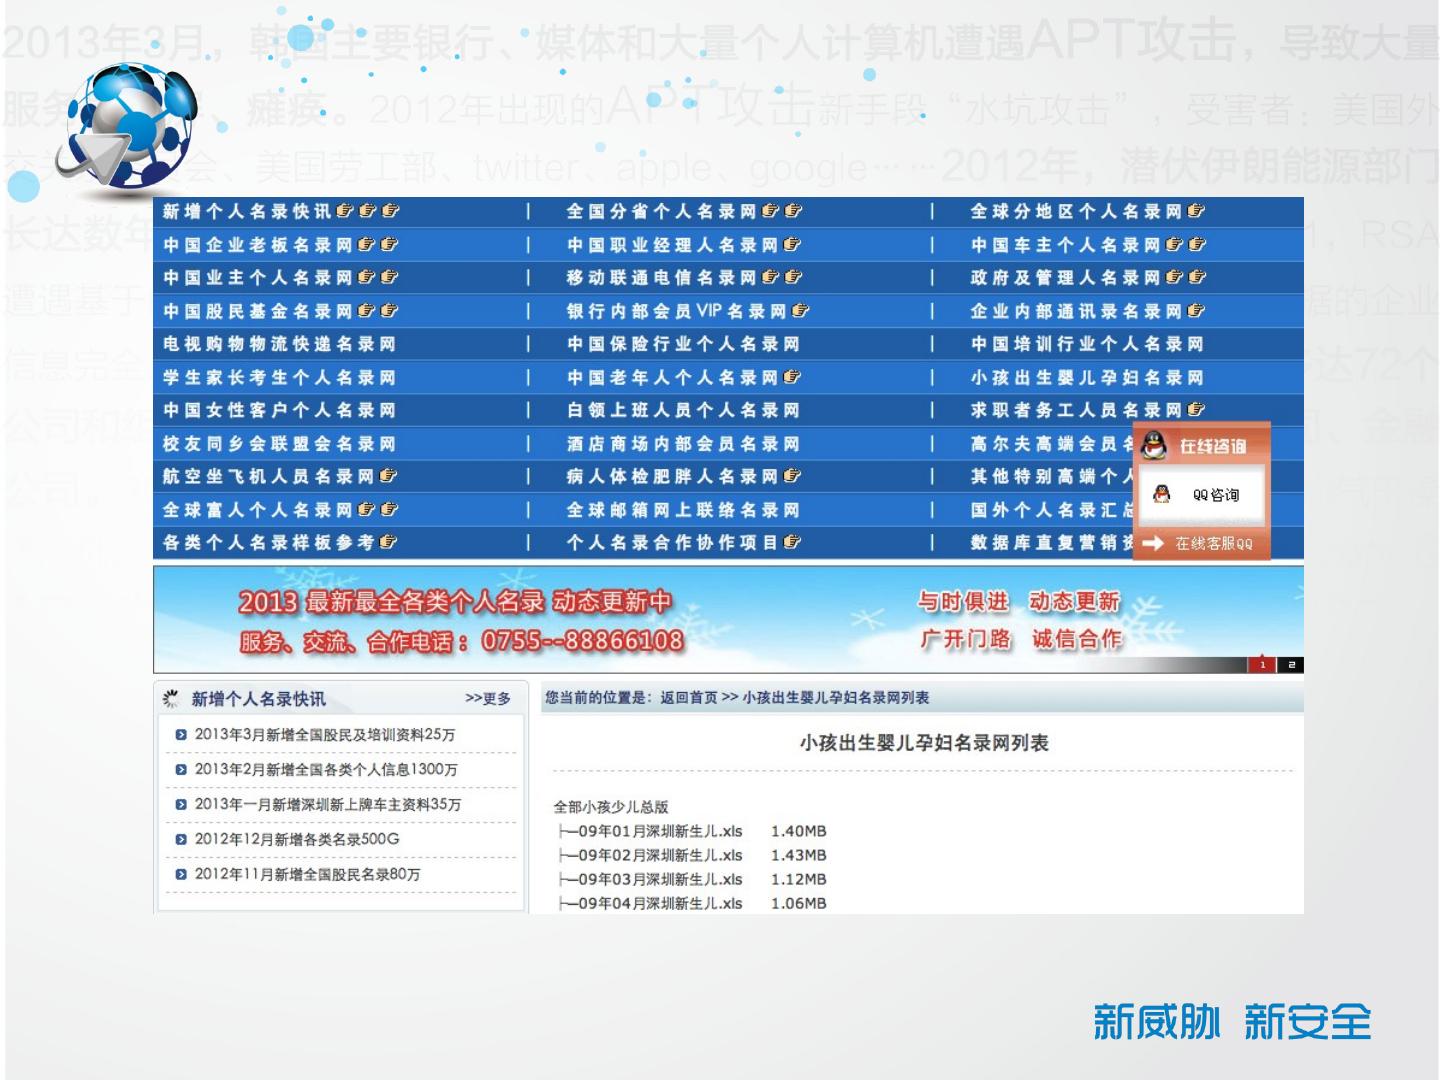Click the bullet icon before 2013年3月新增全国股民及培训资料25万
This screenshot has height=1080, width=1440.
click(x=180, y=735)
